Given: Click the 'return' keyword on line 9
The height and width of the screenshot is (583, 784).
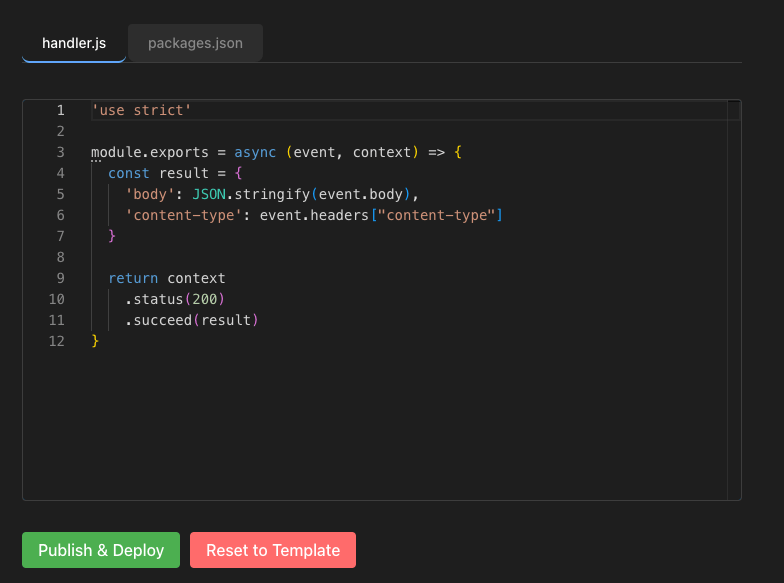Looking at the screenshot, I should pos(133,278).
